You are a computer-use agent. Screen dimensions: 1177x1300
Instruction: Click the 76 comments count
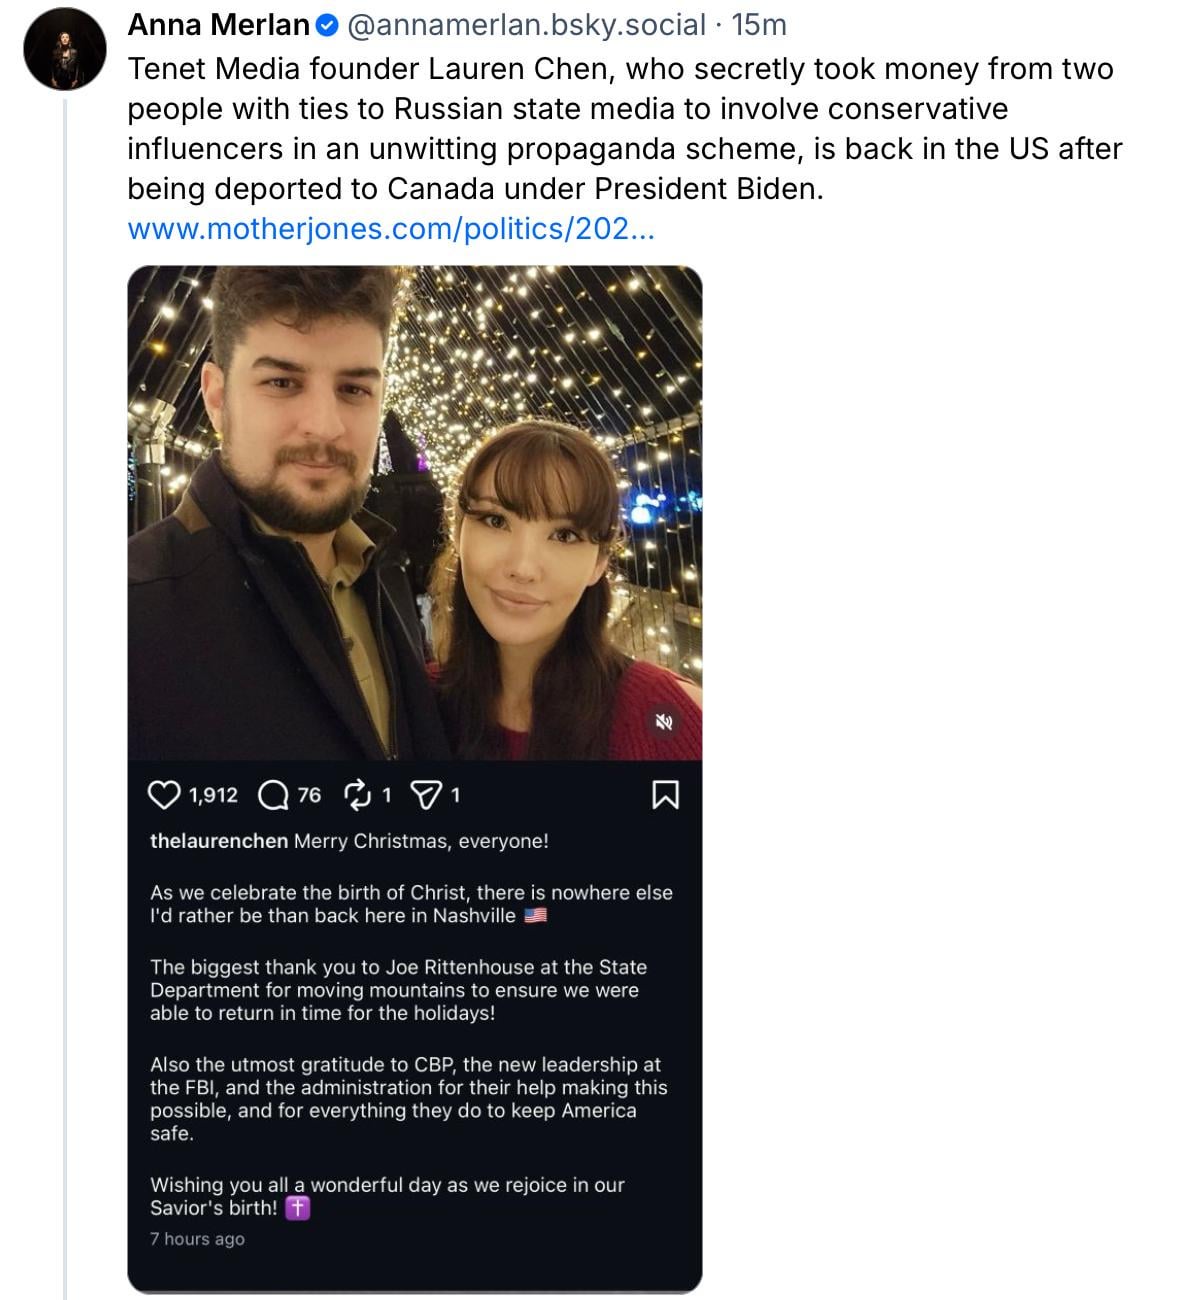pos(309,795)
